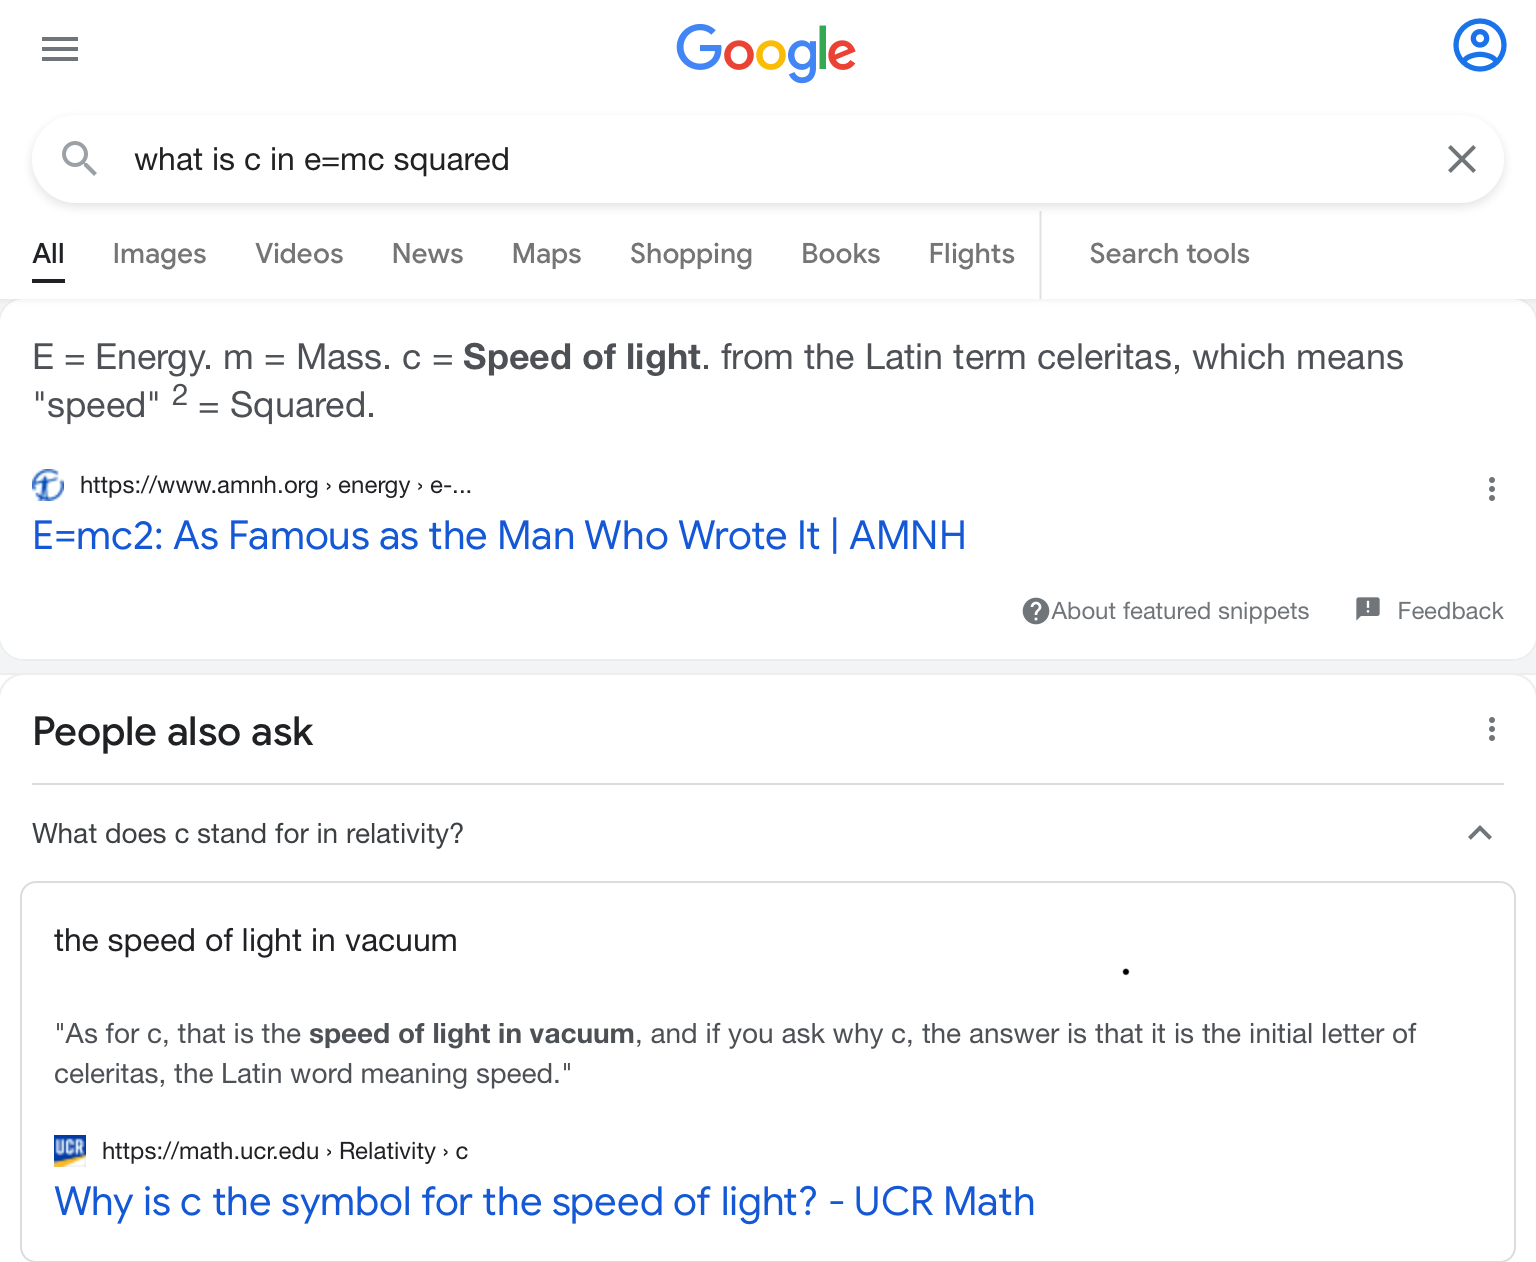The height and width of the screenshot is (1262, 1536).
Task: Click the About featured snippets help icon
Action: tap(1035, 611)
